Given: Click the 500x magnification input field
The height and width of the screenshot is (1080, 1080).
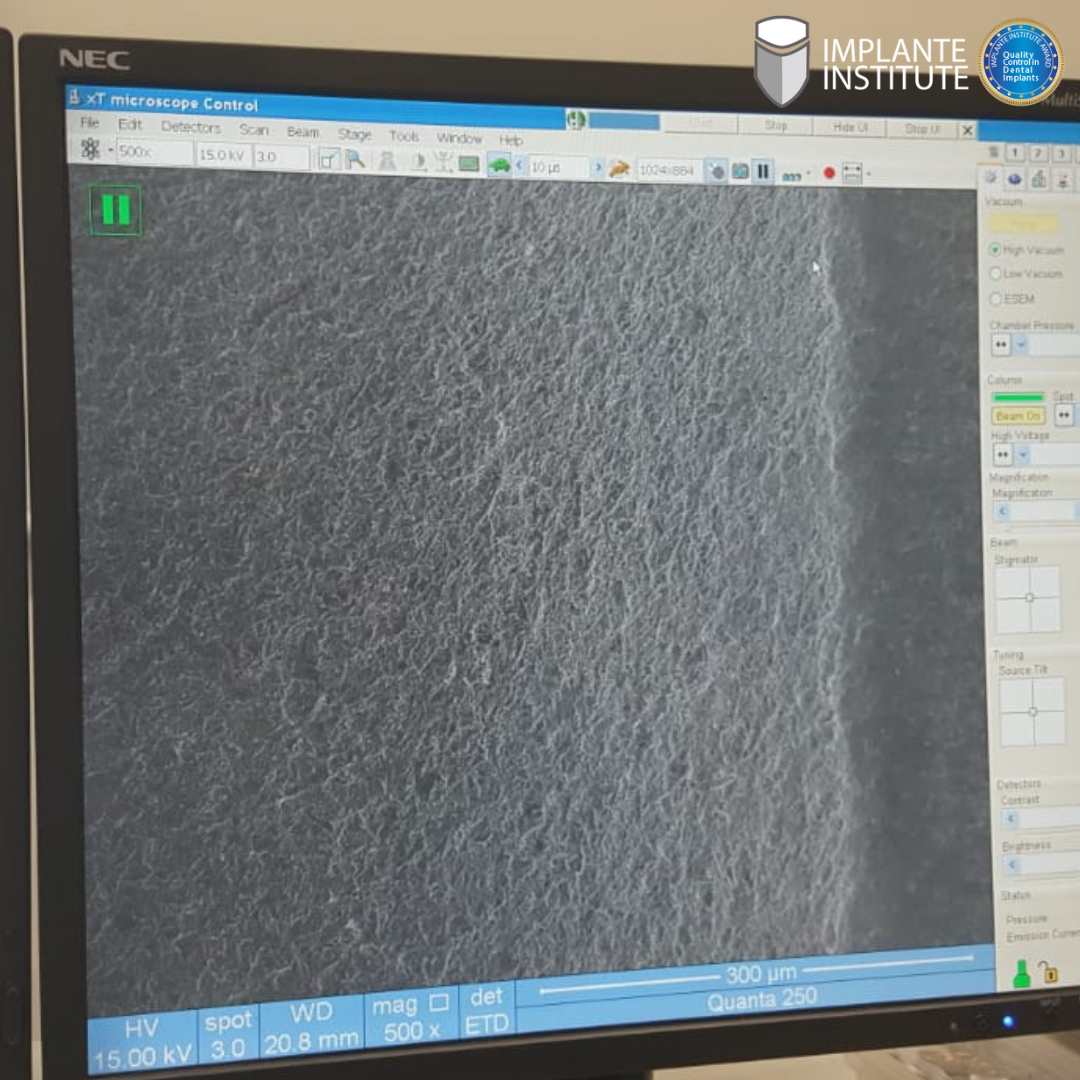Looking at the screenshot, I should (154, 152).
